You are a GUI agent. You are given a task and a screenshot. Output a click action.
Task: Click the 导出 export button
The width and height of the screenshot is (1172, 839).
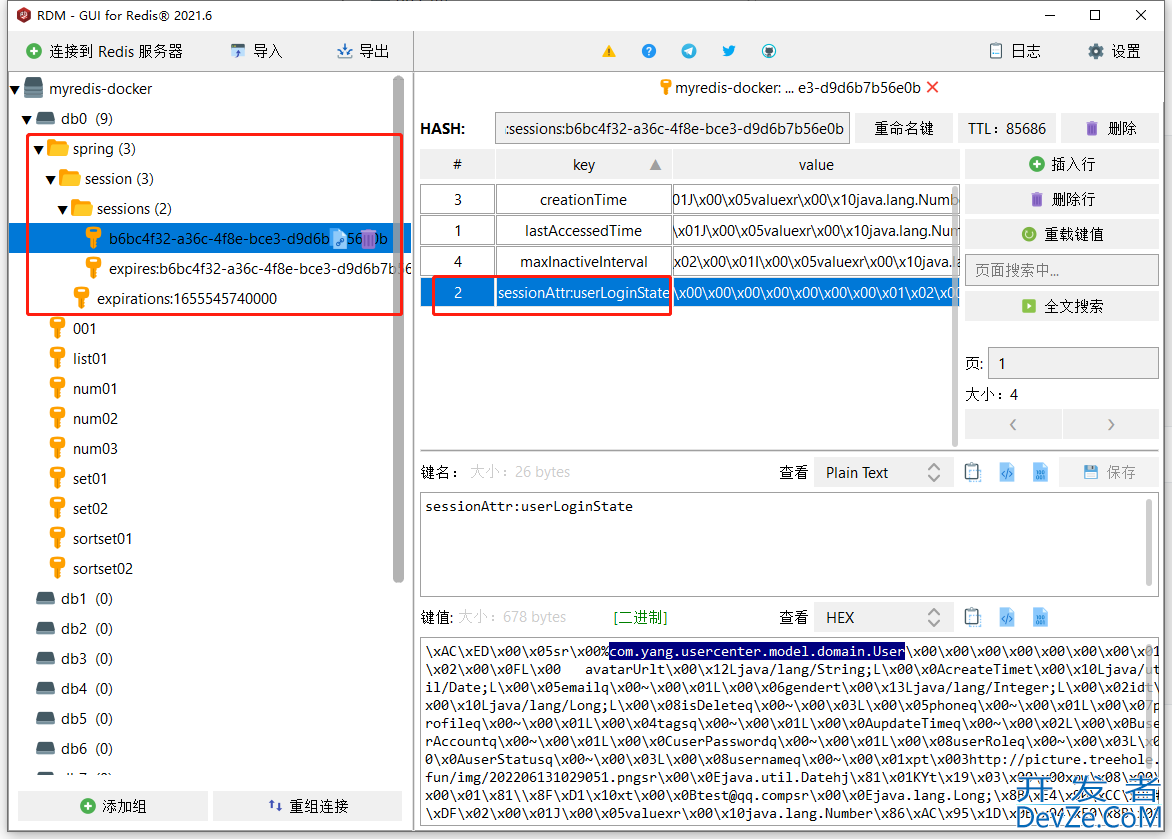tap(363, 51)
